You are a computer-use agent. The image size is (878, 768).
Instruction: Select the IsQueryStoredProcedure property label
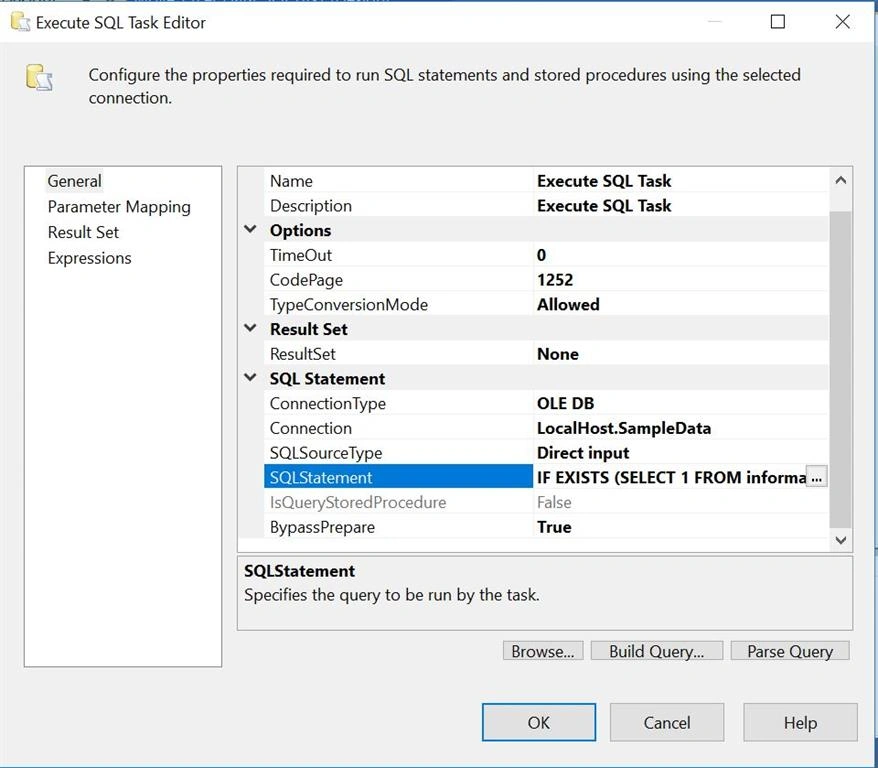coord(398,502)
